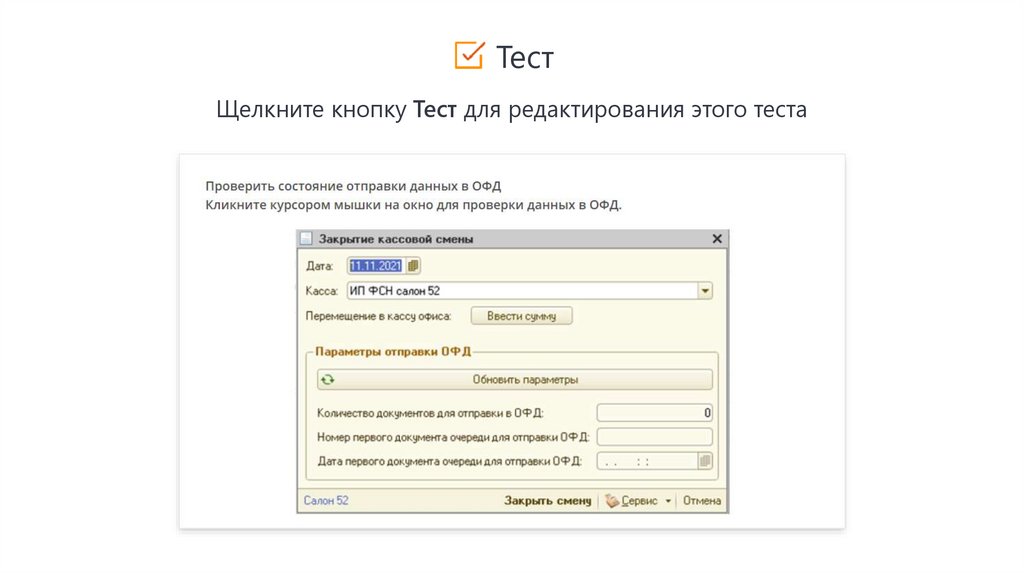1024x574 pixels.
Task: Open the calendar picker next to the date 11.11.2021
Action: [x=415, y=265]
